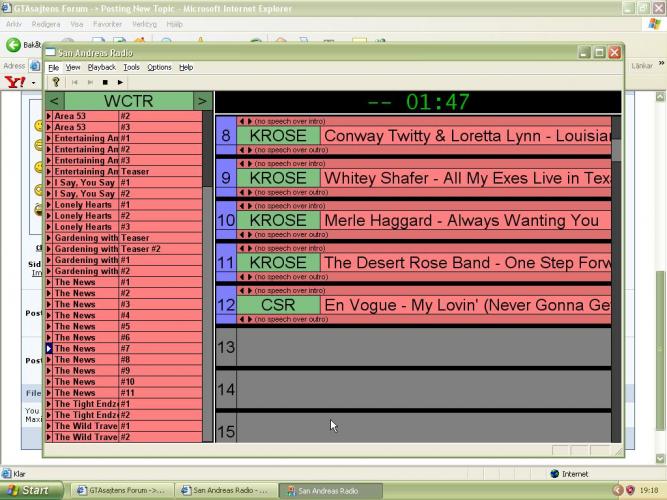Image resolution: width=667 pixels, height=500 pixels.
Task: Open the Playback menu
Action: (x=102, y=67)
